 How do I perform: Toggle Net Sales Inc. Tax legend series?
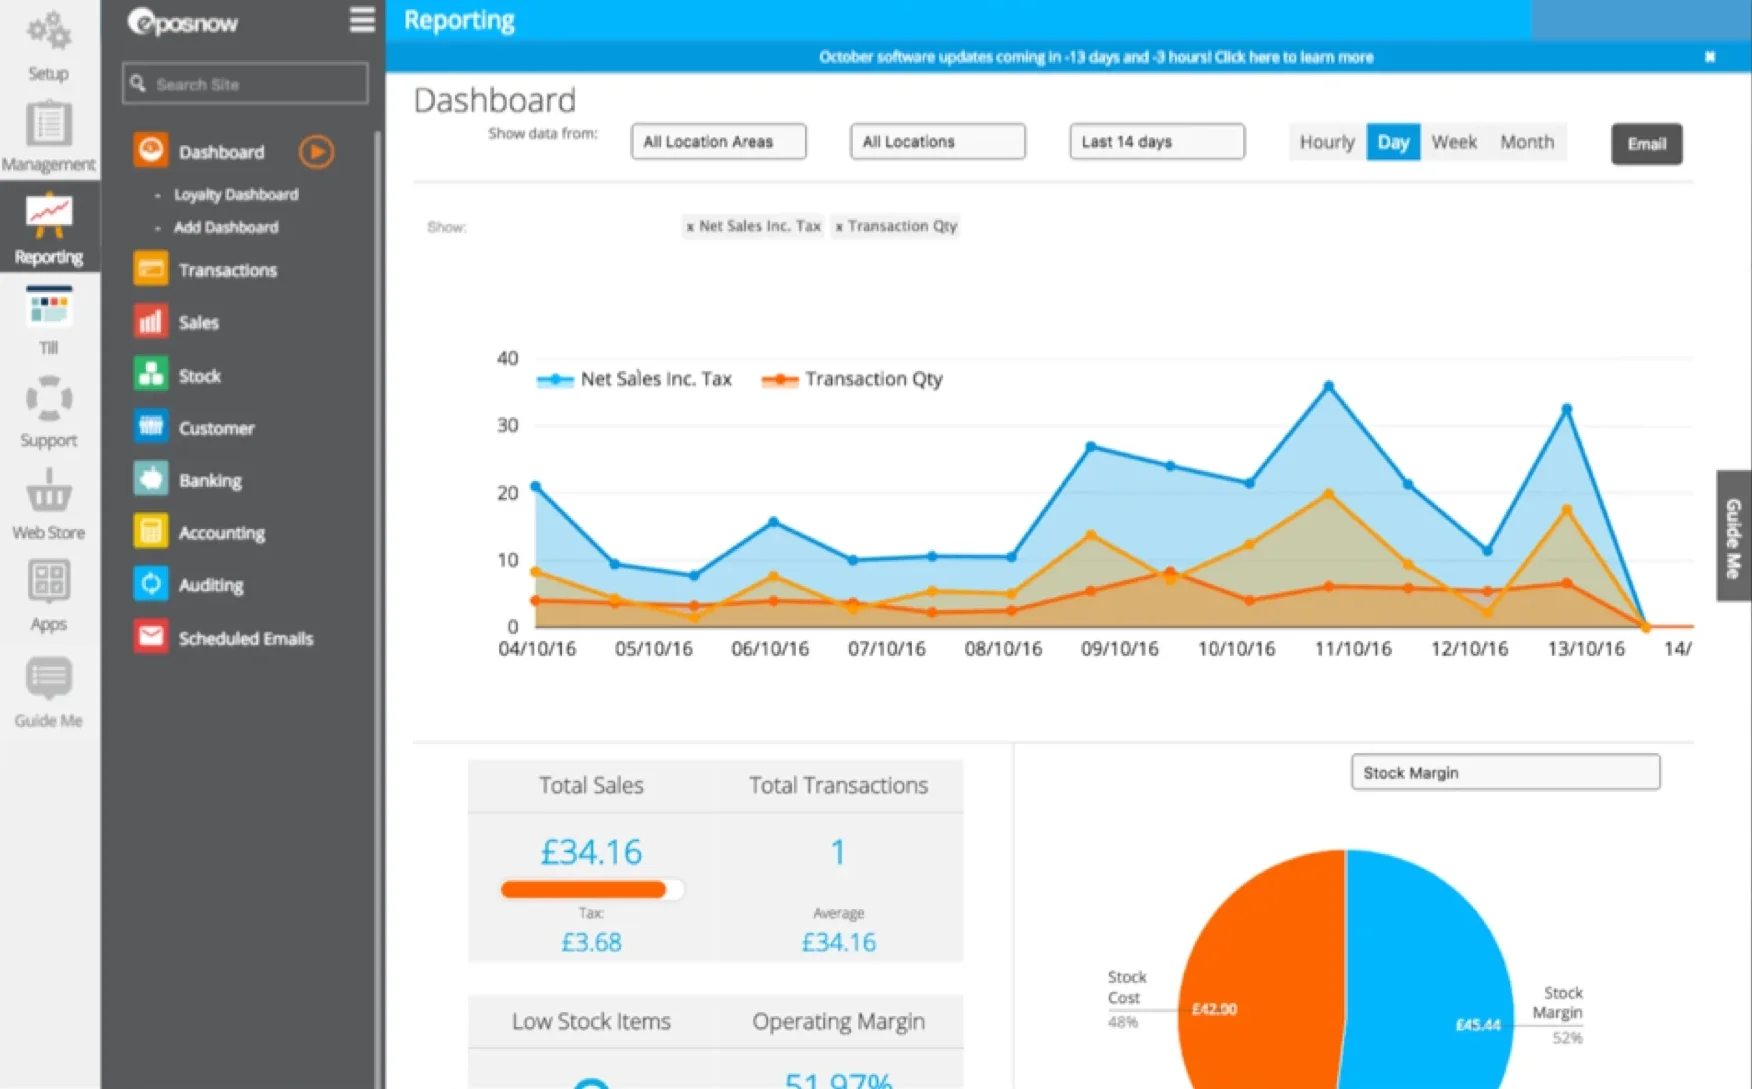click(x=634, y=379)
